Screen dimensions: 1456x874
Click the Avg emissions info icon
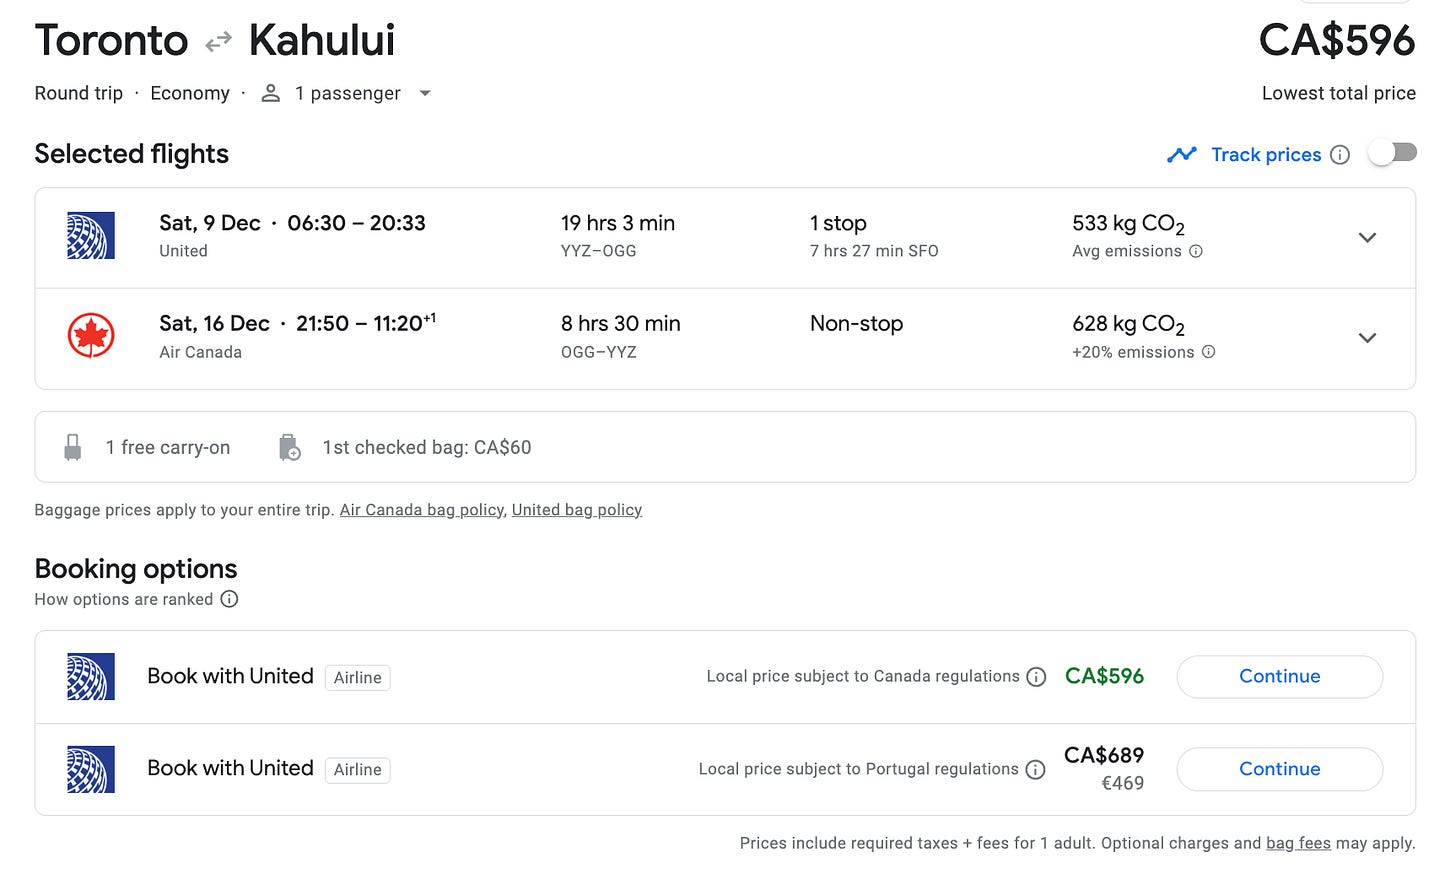pos(1196,252)
